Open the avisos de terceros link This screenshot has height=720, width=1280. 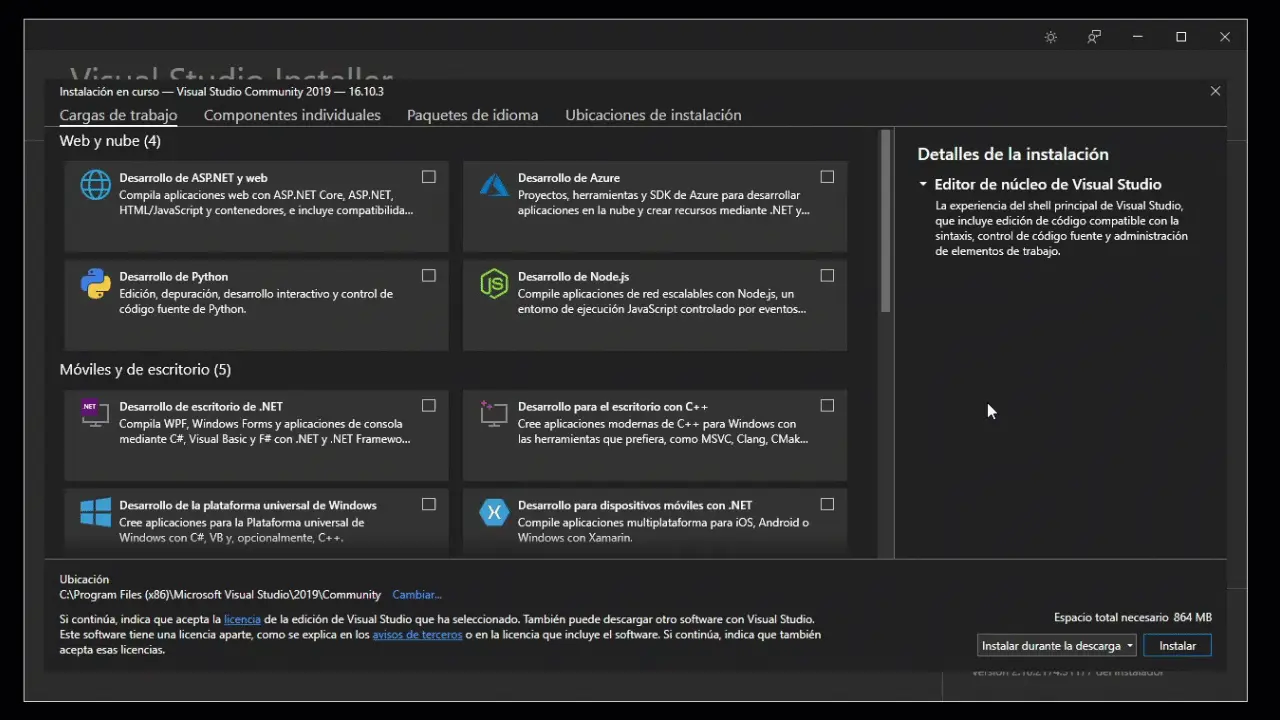pyautogui.click(x=417, y=635)
